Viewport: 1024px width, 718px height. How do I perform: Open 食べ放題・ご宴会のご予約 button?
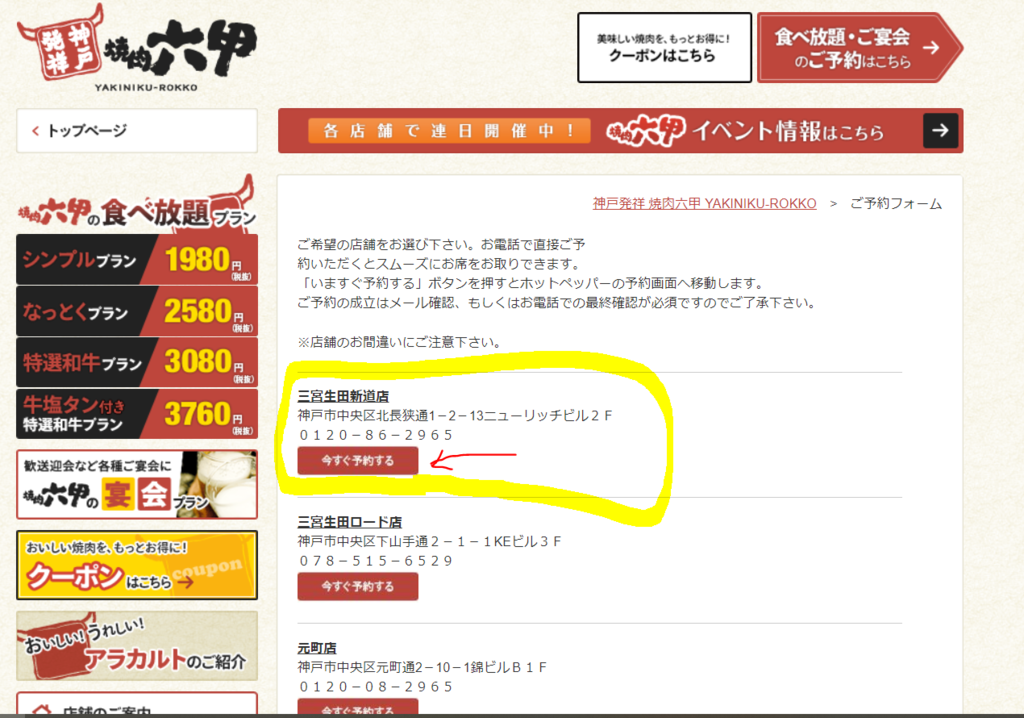coord(859,48)
